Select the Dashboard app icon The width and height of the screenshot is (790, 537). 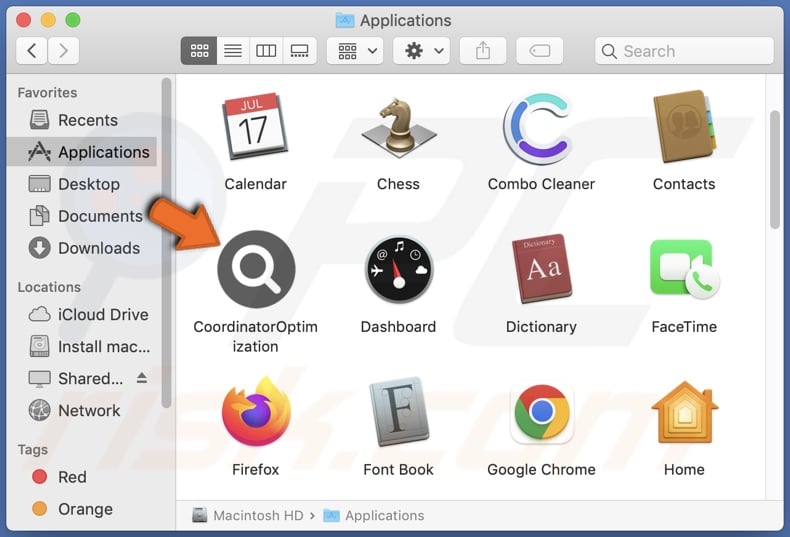coord(399,269)
